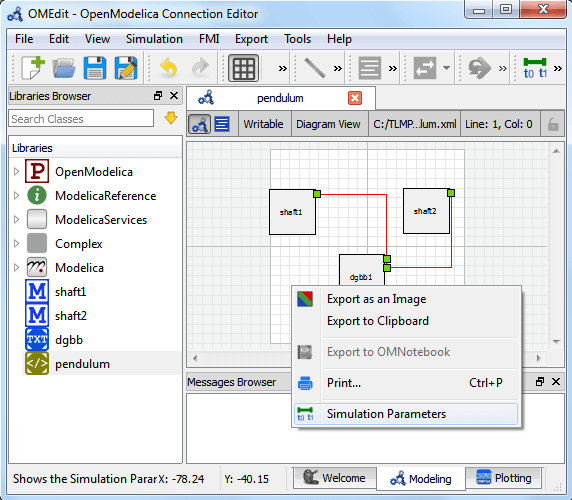
Task: Close the Messages Browser panel
Action: (x=556, y=382)
